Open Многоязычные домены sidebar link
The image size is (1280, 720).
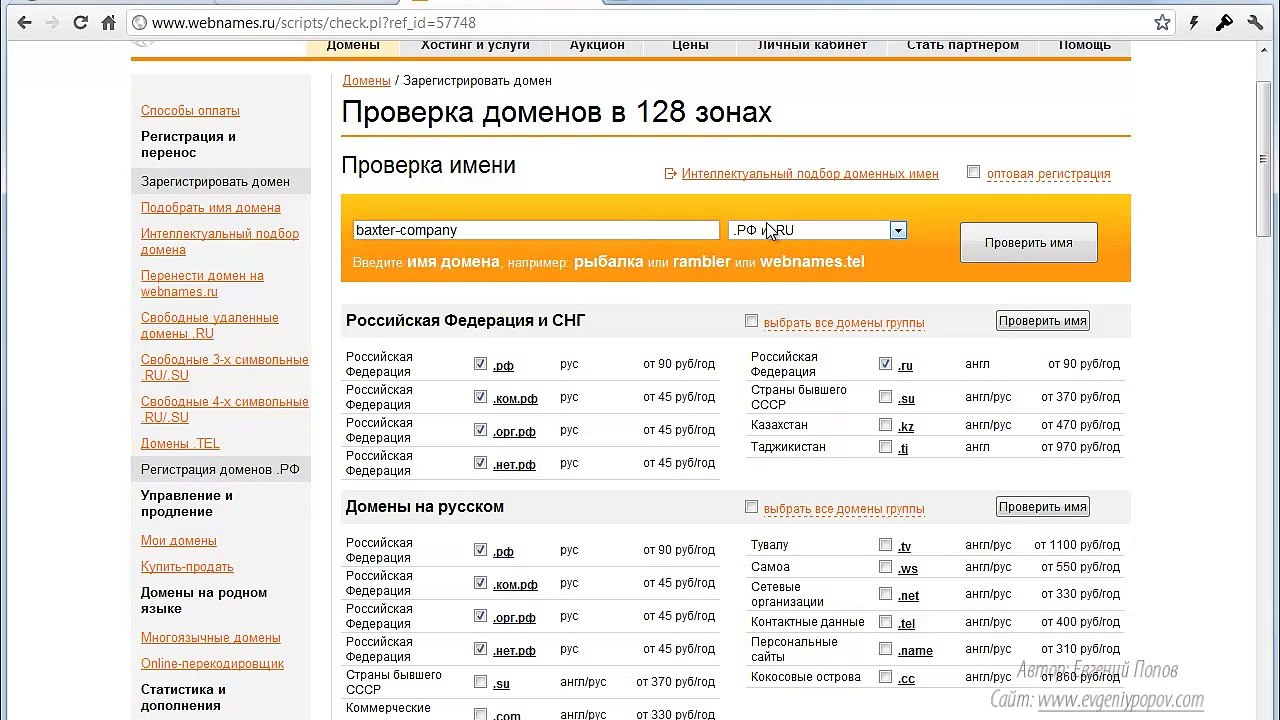[210, 638]
